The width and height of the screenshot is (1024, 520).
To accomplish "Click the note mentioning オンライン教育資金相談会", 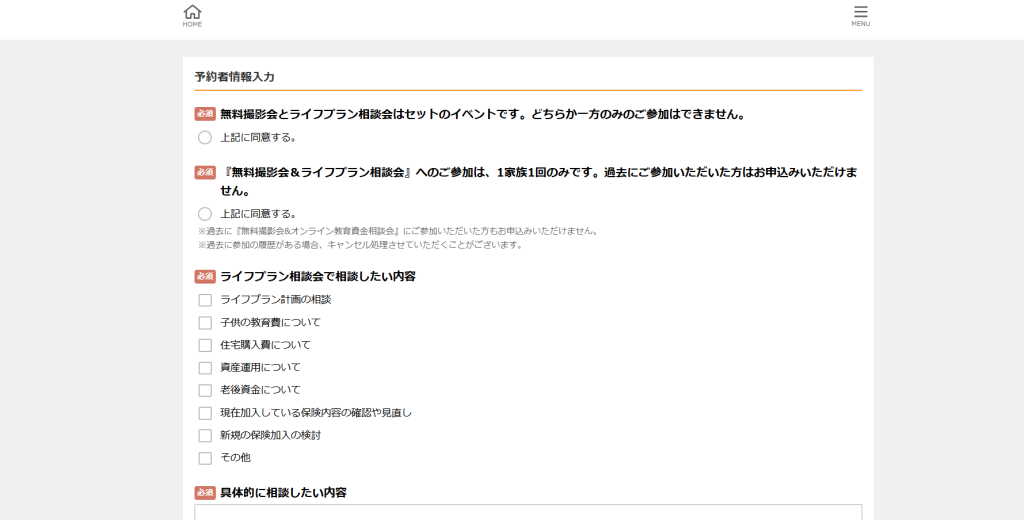I will (398, 231).
